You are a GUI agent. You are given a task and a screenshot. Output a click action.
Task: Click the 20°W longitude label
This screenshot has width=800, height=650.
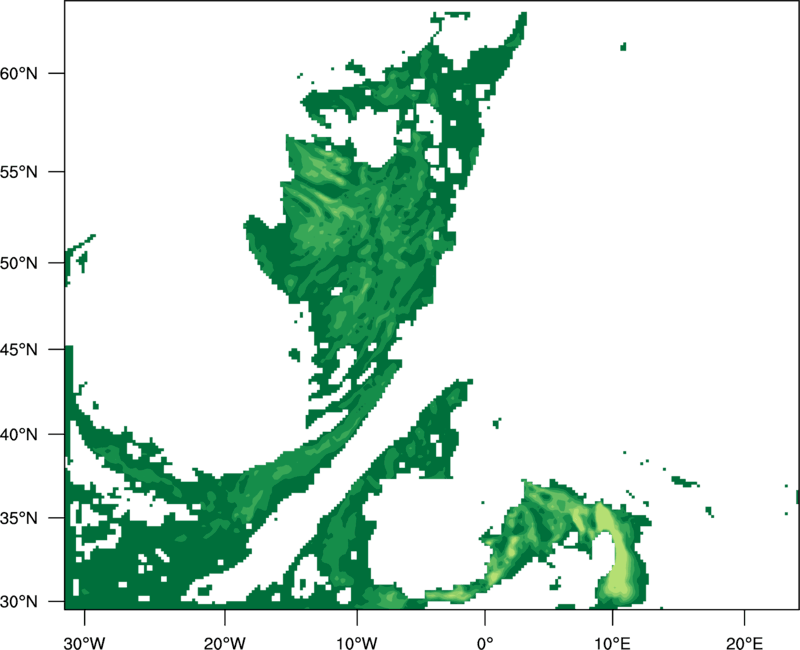point(224,643)
